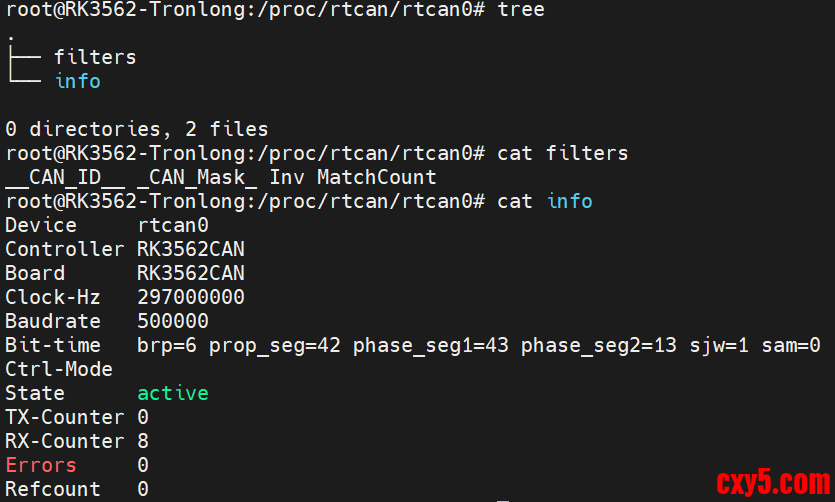This screenshot has width=835, height=502.
Task: Click the "__CAN_ID__" column header
Action: pyautogui.click(x=65, y=177)
